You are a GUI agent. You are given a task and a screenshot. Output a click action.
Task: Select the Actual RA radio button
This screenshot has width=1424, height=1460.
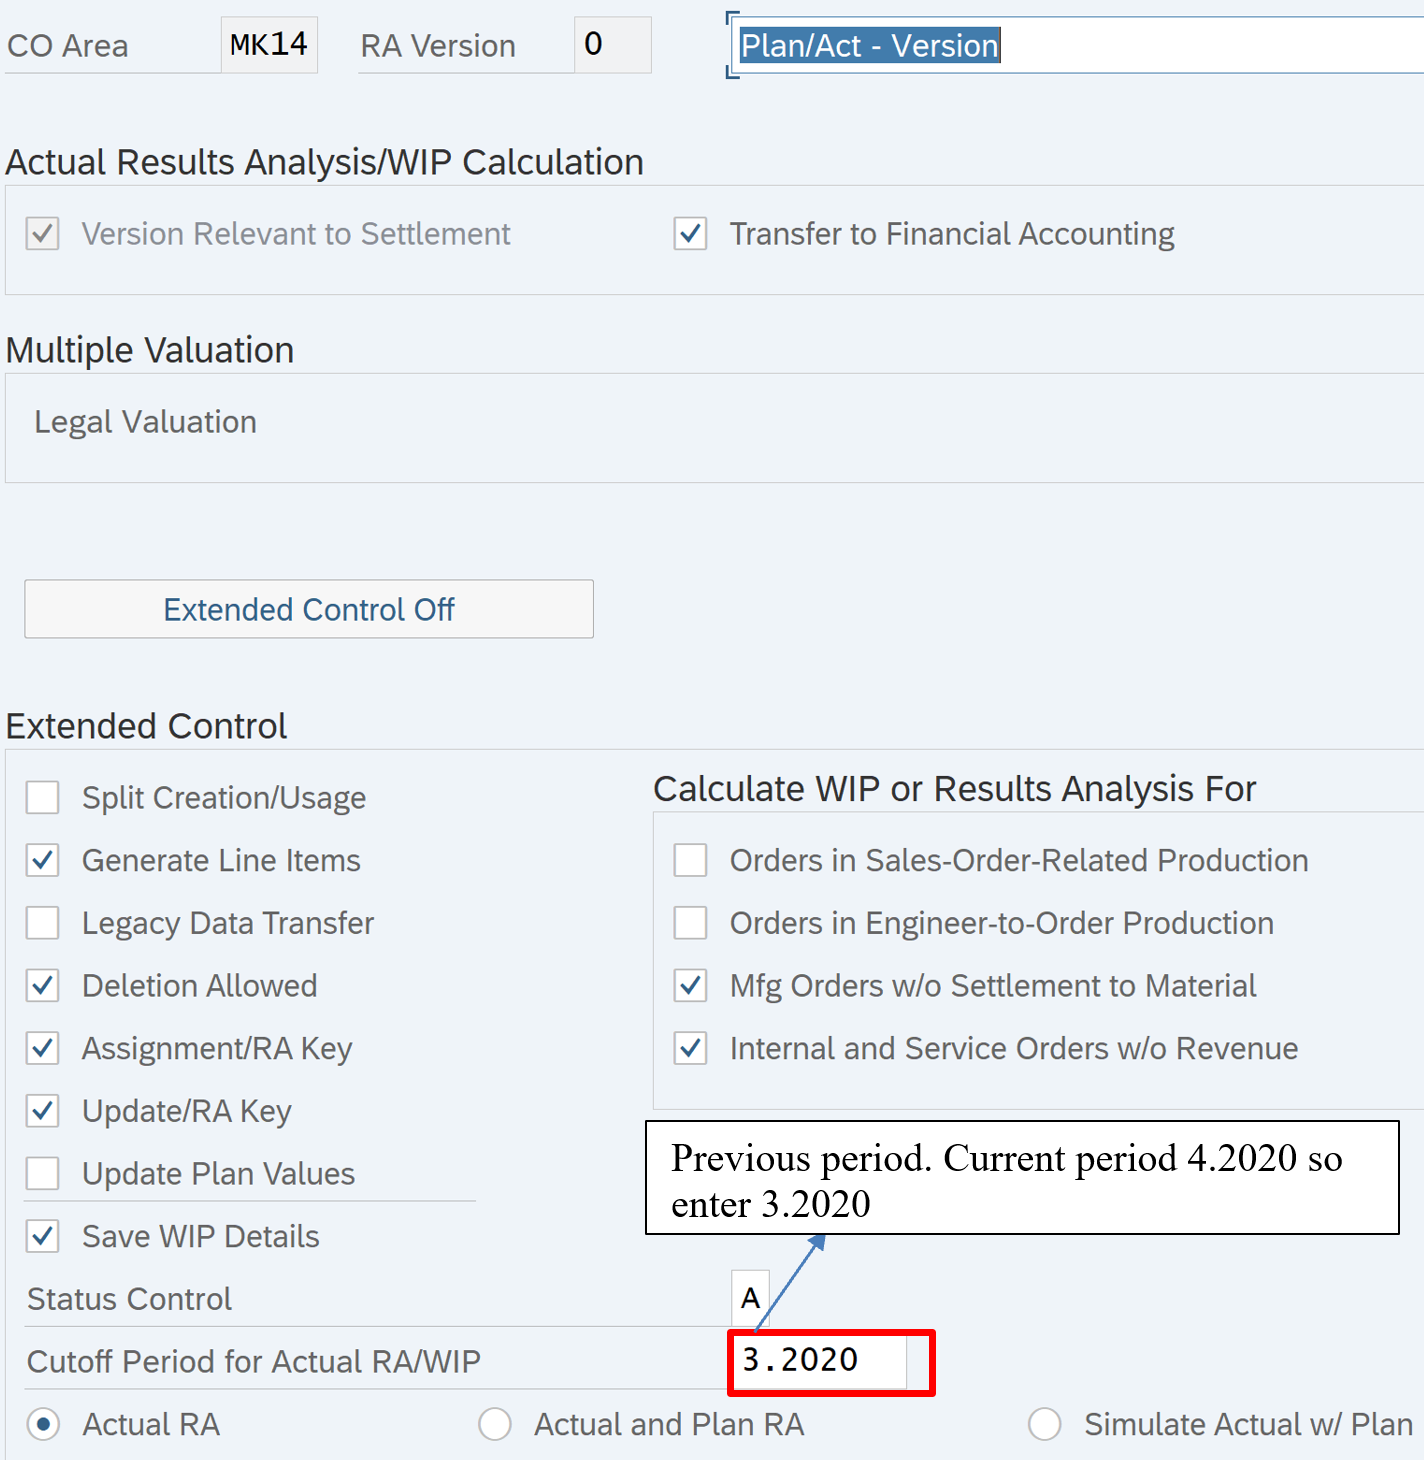coord(43,1424)
